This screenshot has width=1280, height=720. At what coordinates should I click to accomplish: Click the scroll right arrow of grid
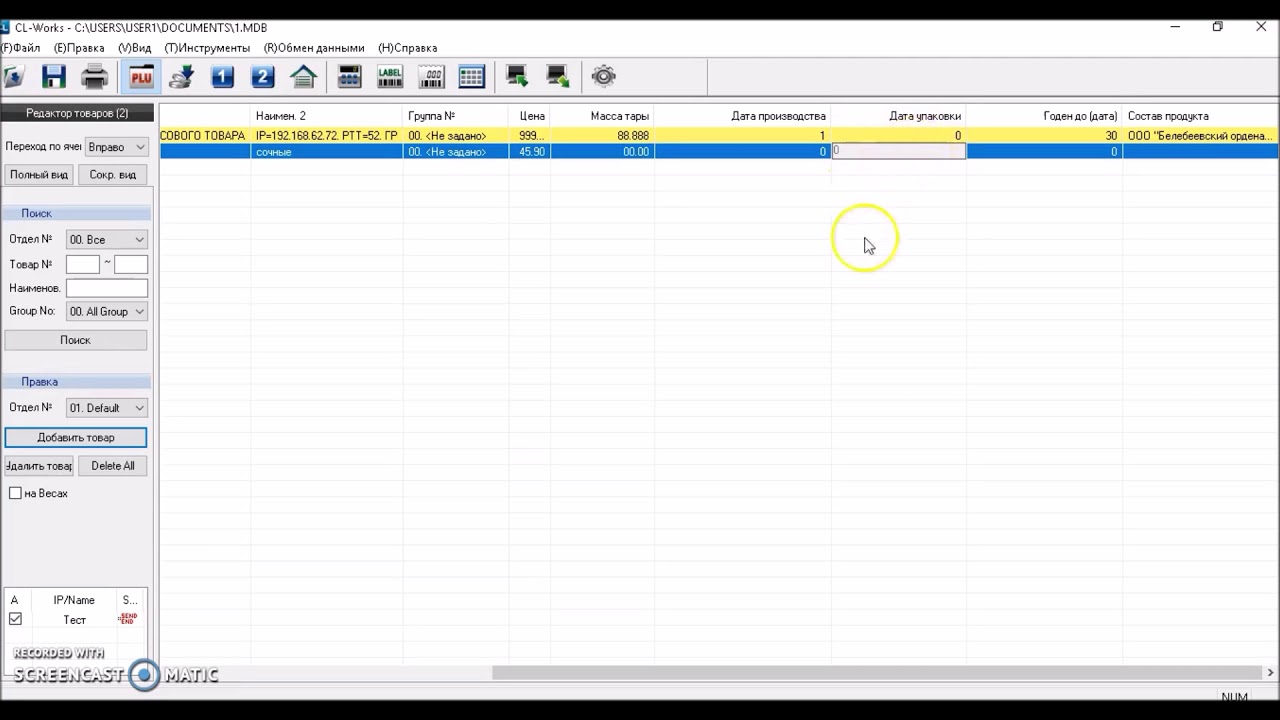(1270, 673)
